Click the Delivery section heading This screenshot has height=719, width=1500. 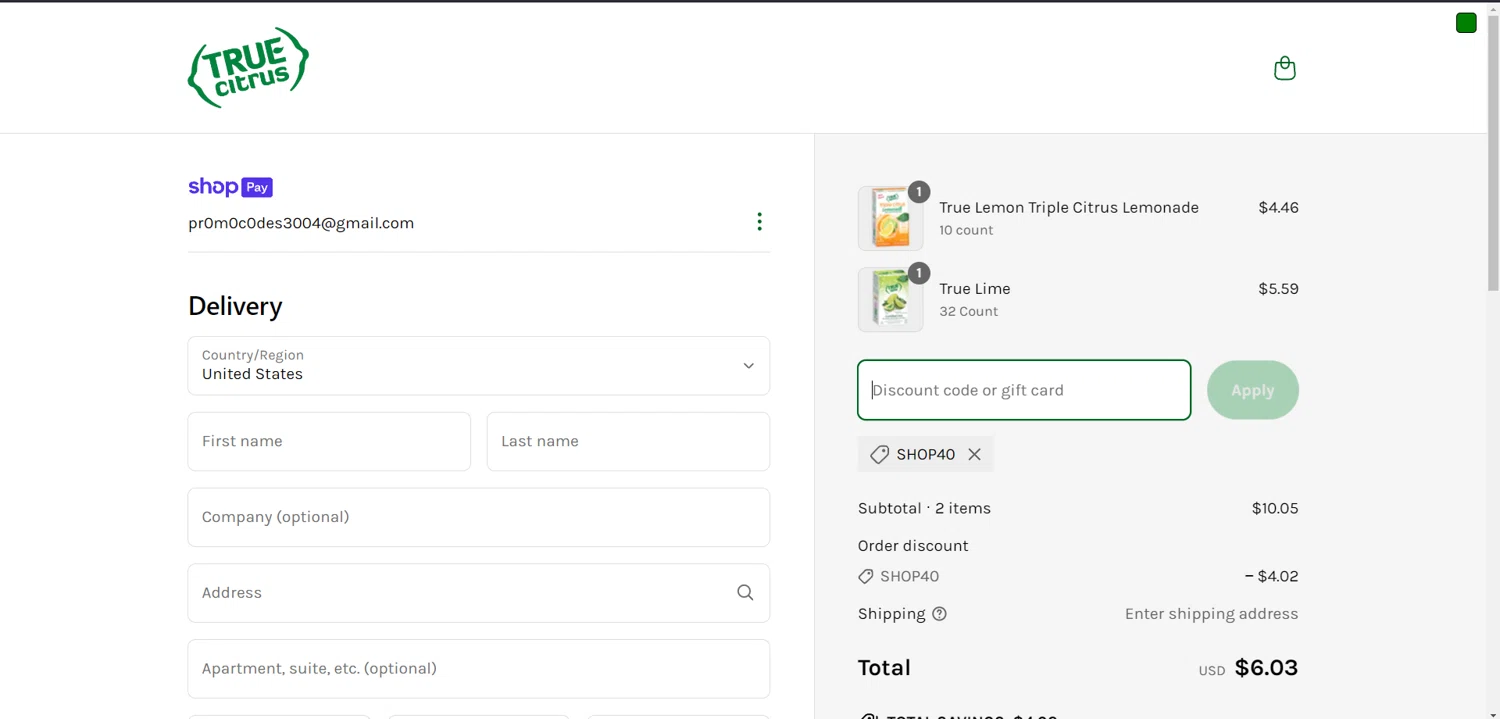click(235, 306)
